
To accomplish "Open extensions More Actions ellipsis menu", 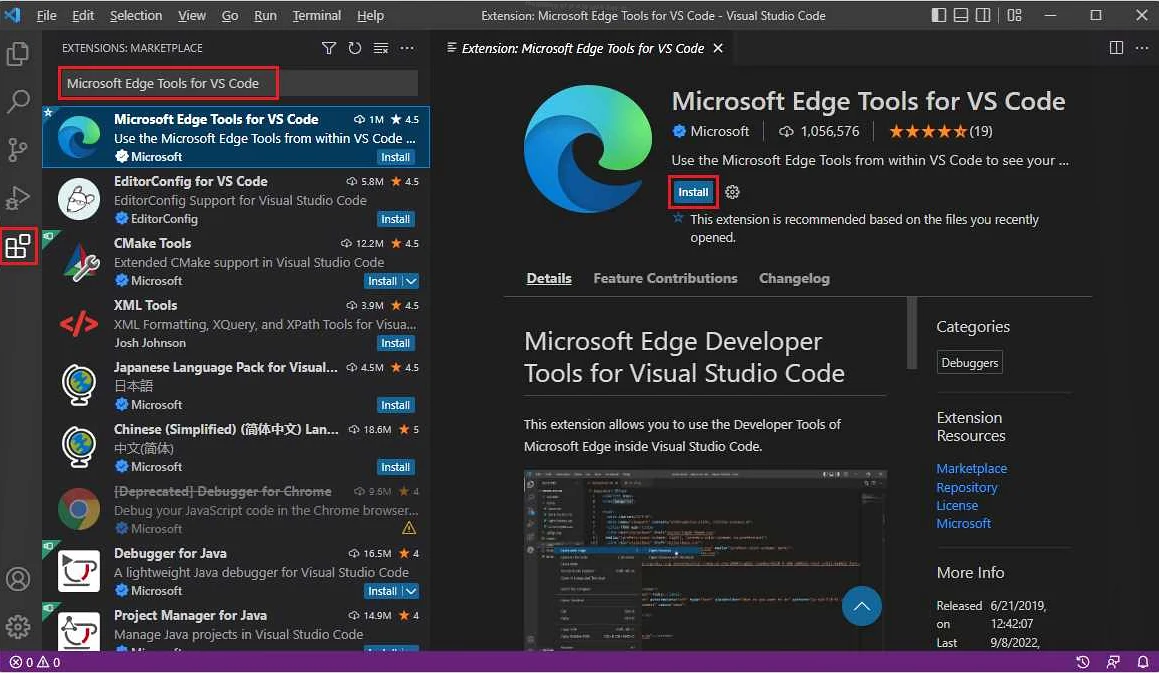I will pyautogui.click(x=406, y=48).
